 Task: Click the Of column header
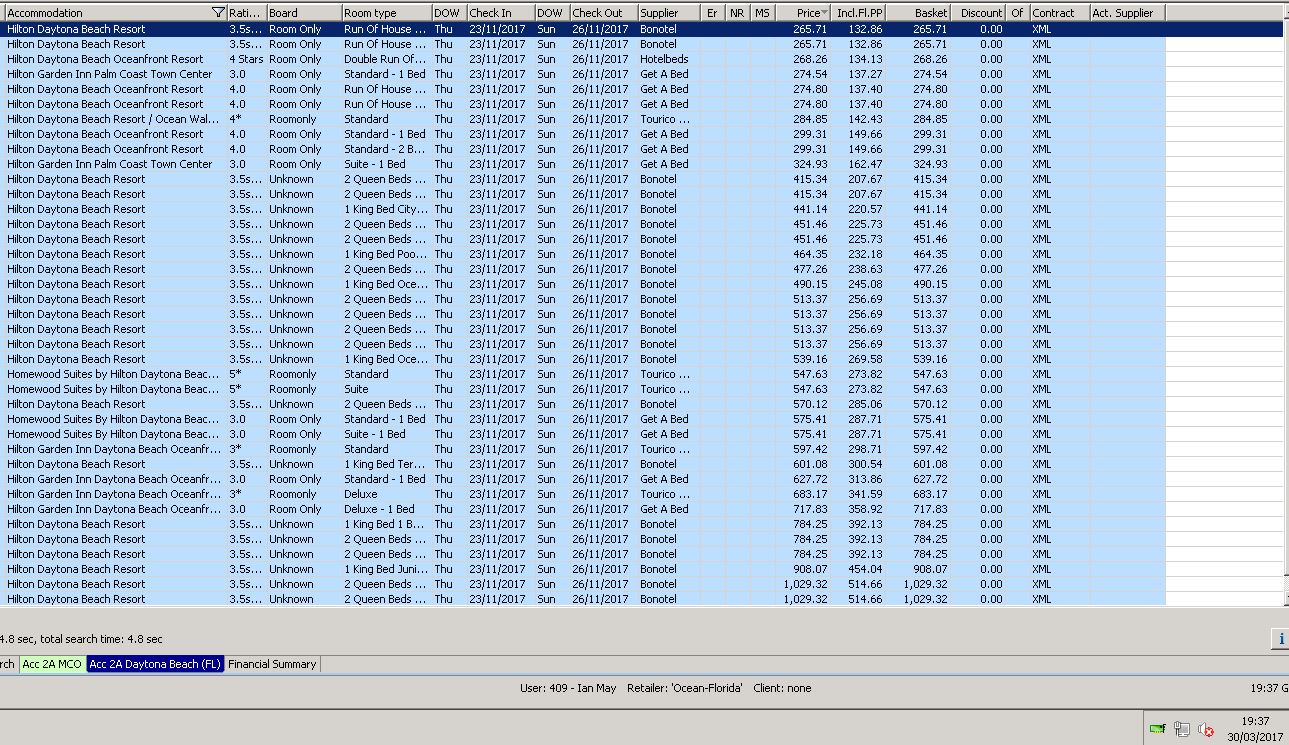(1017, 13)
